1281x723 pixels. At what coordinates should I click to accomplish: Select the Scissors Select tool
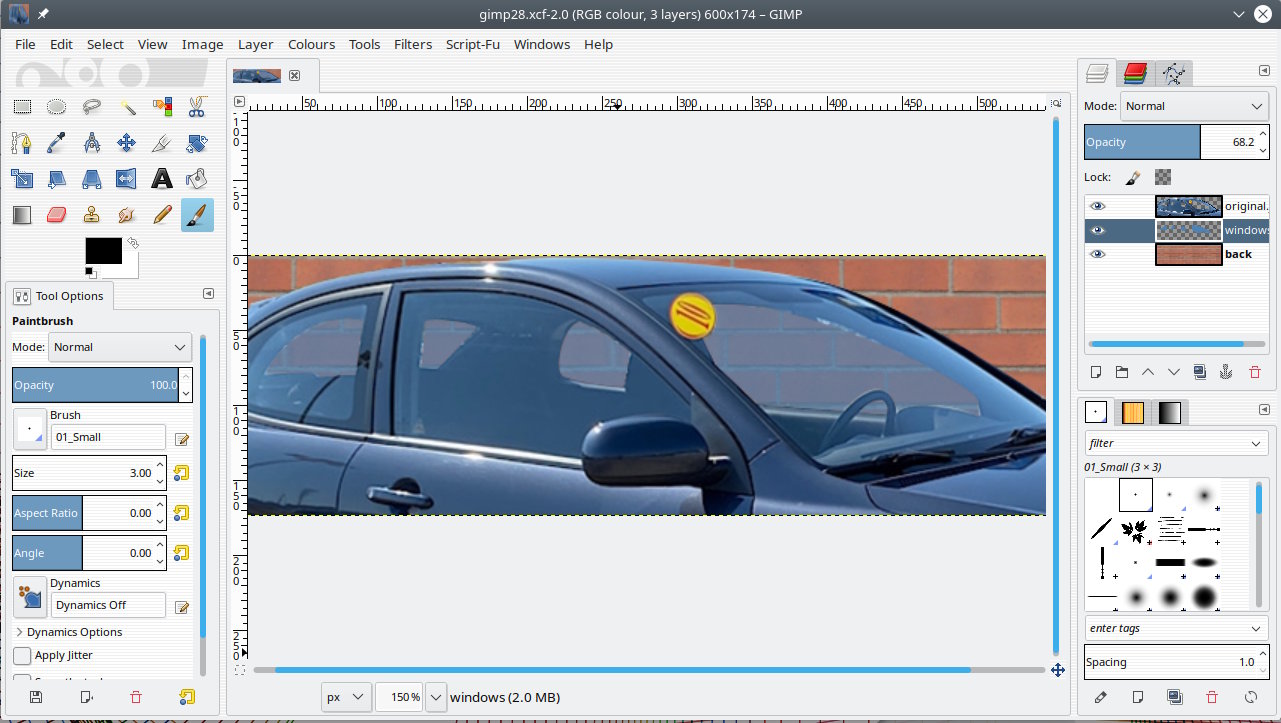point(197,107)
